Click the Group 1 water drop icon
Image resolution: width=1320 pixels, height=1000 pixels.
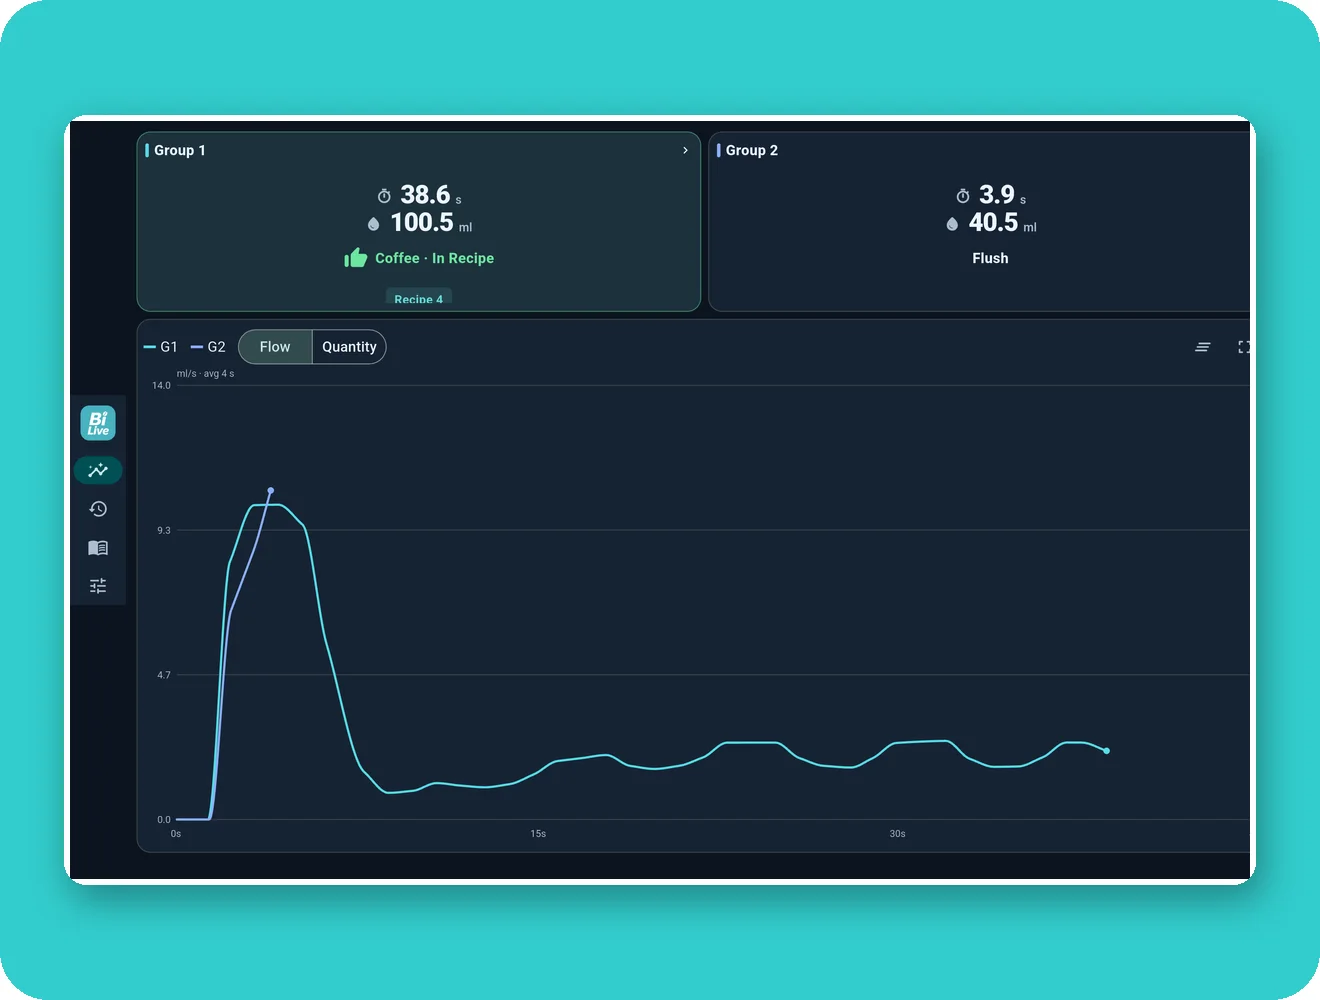point(373,224)
